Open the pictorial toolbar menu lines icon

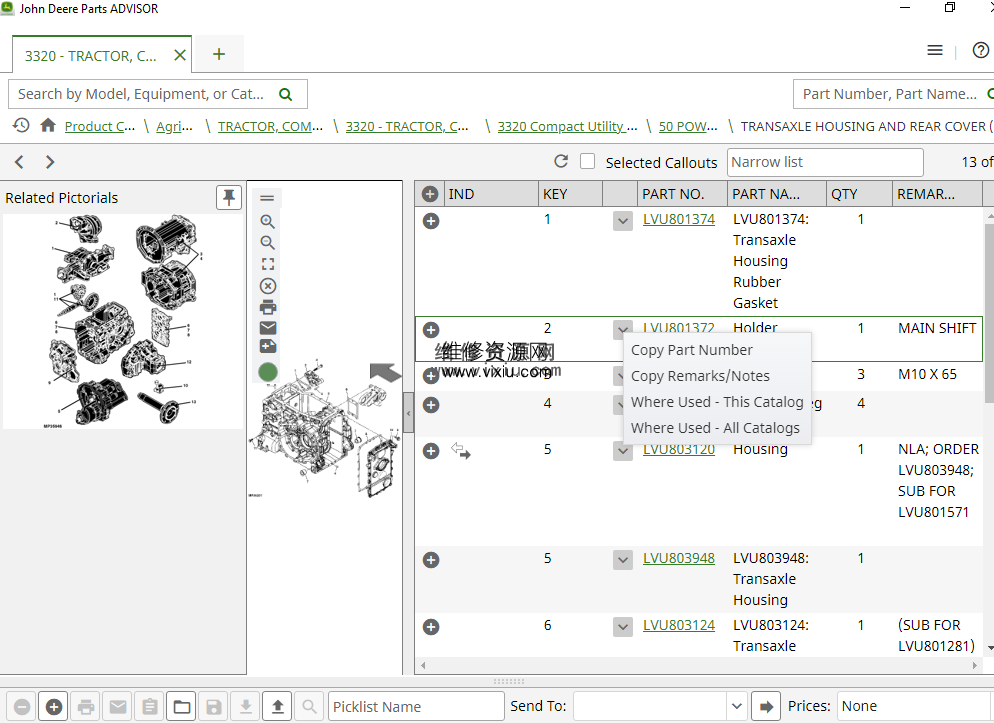coord(267,198)
